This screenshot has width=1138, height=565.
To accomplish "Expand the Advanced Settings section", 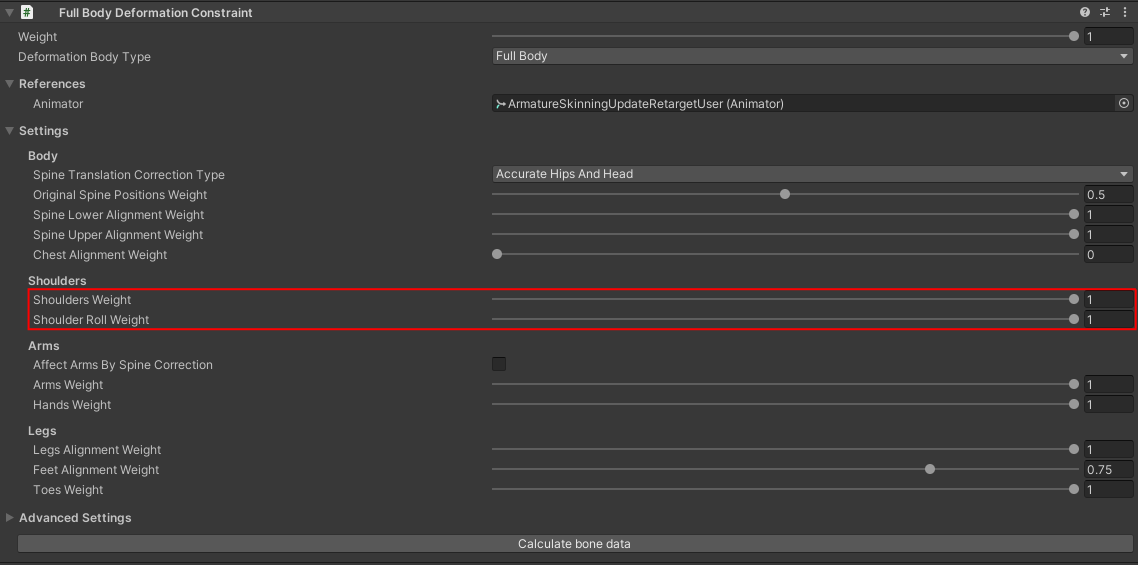I will click(9, 518).
